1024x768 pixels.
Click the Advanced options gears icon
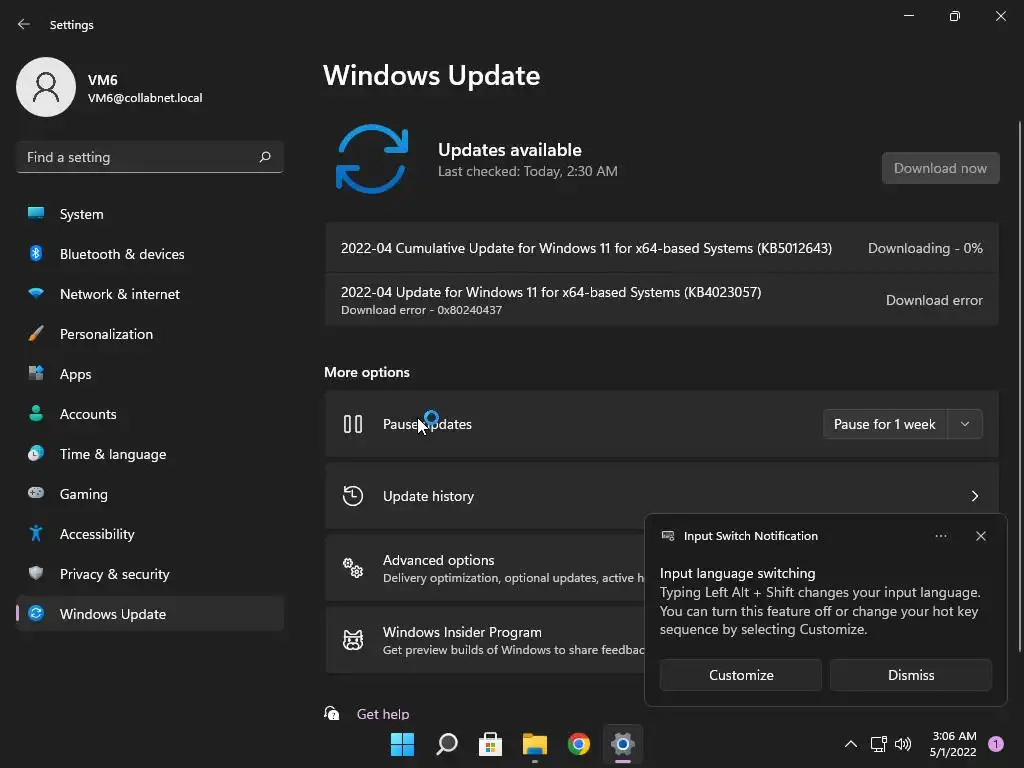[353, 568]
